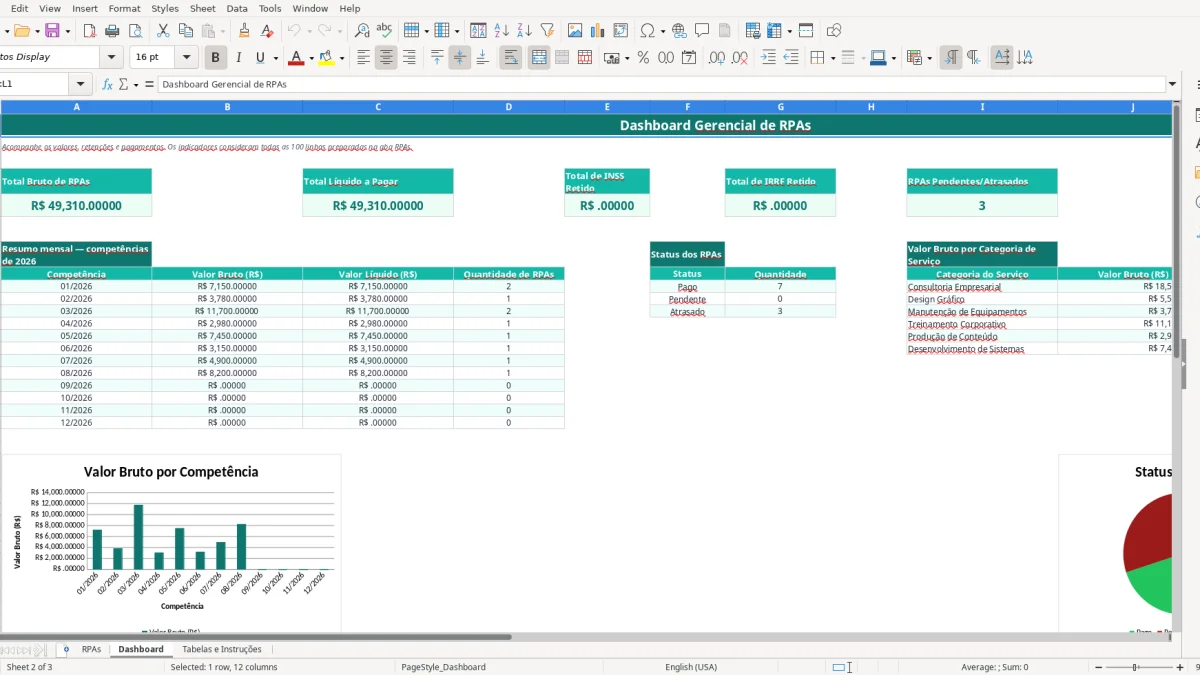Viewport: 1200px width, 675px height.
Task: Sort ascending A to Z
Action: 502,31
